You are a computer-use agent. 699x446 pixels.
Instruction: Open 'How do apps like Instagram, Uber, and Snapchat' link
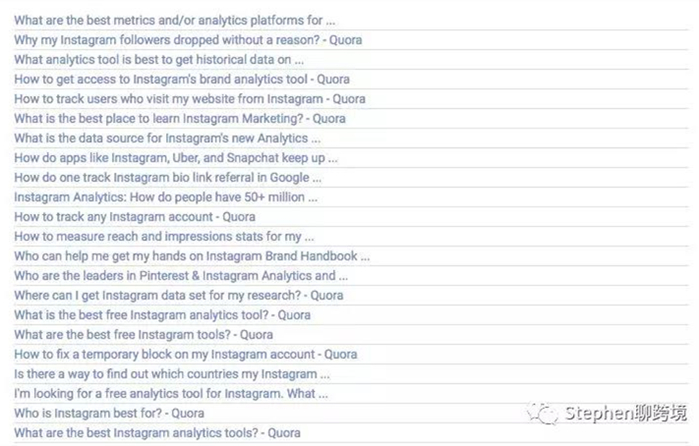point(176,158)
